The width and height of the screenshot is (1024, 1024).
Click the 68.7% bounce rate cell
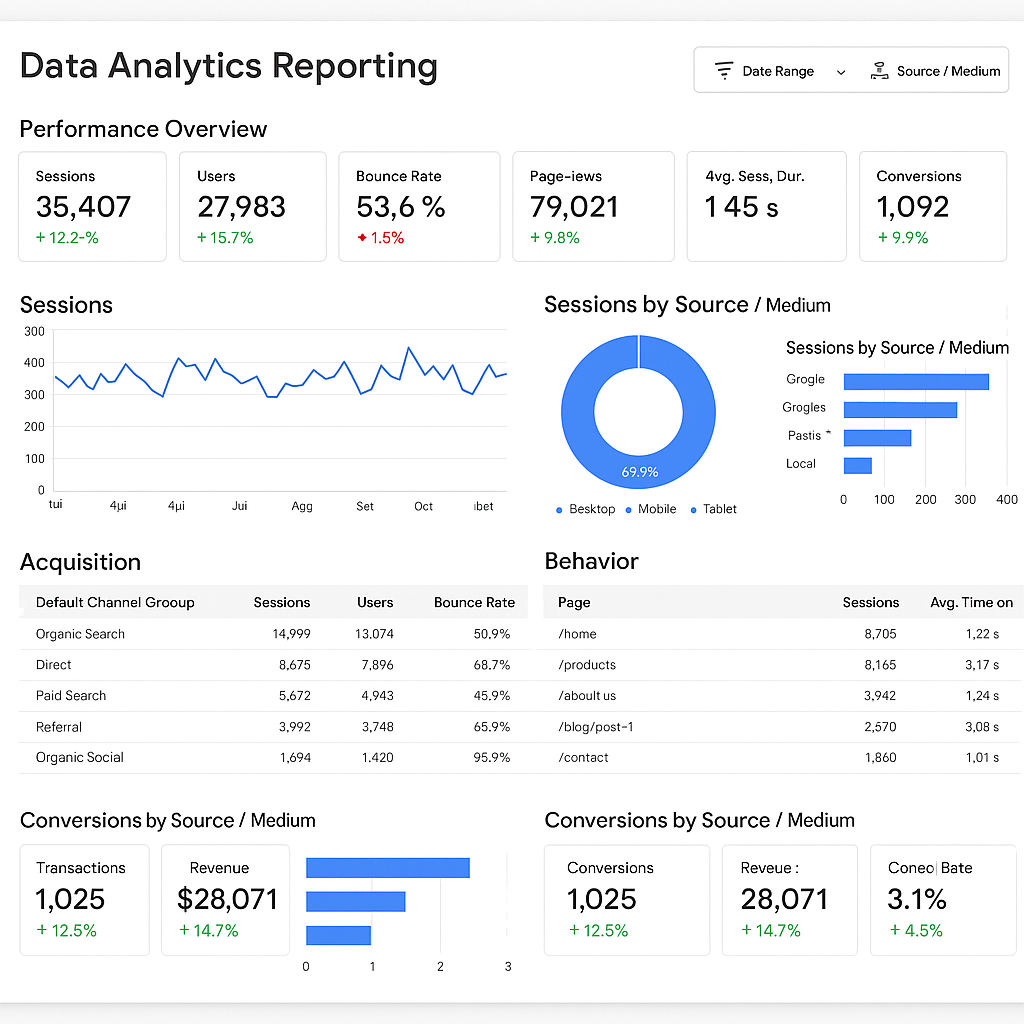492,665
